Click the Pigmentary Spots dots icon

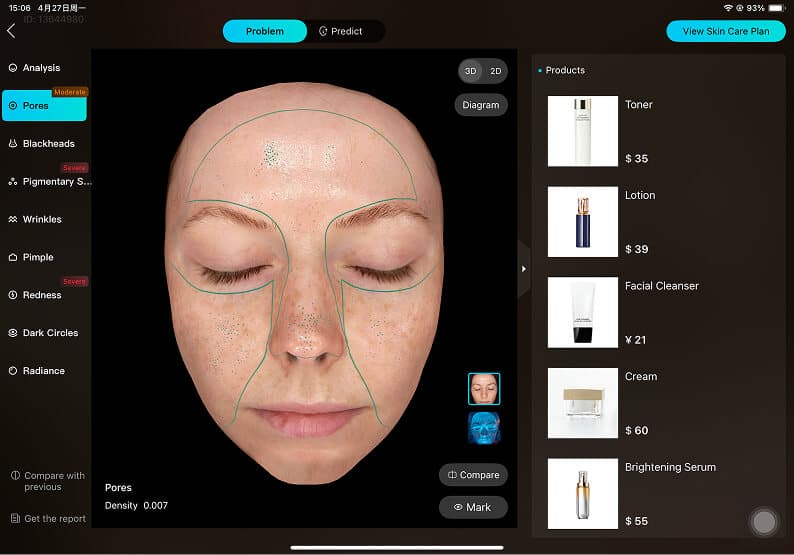(13, 182)
